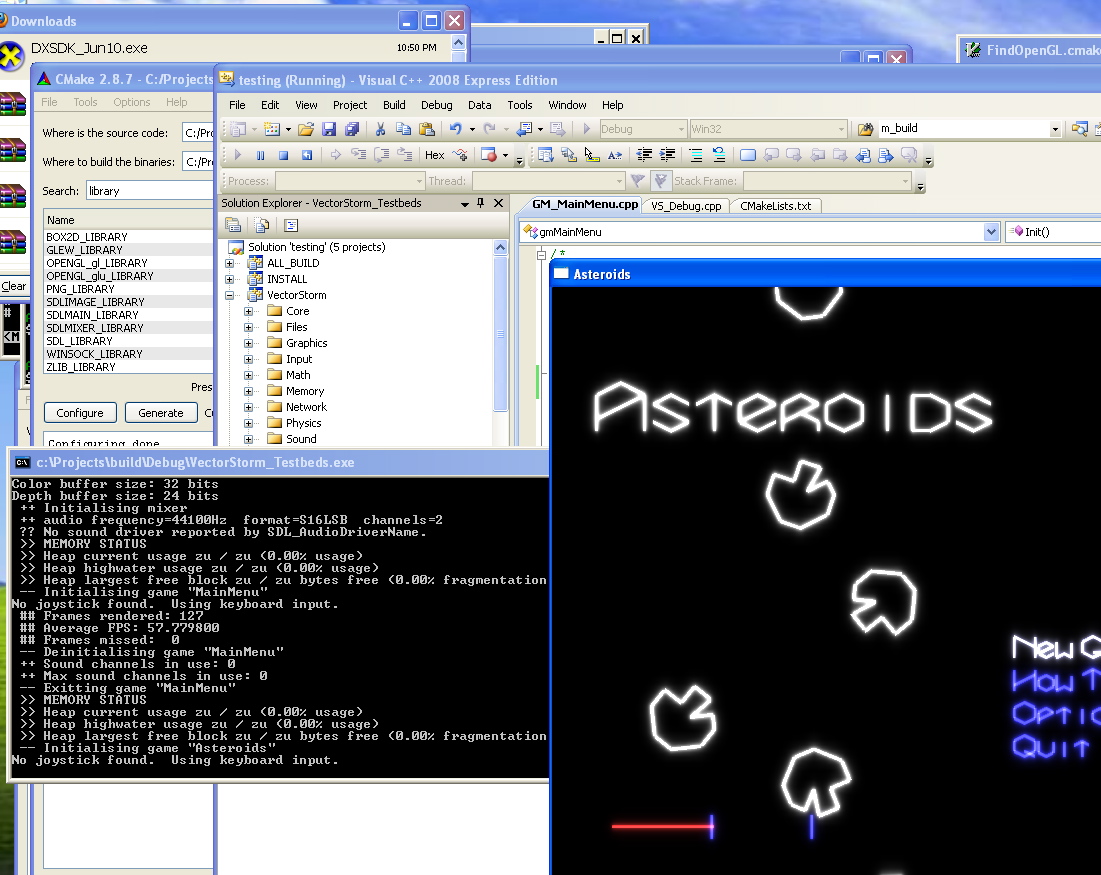Open the Project menu
Screen dimensions: 1101x875
pos(350,105)
